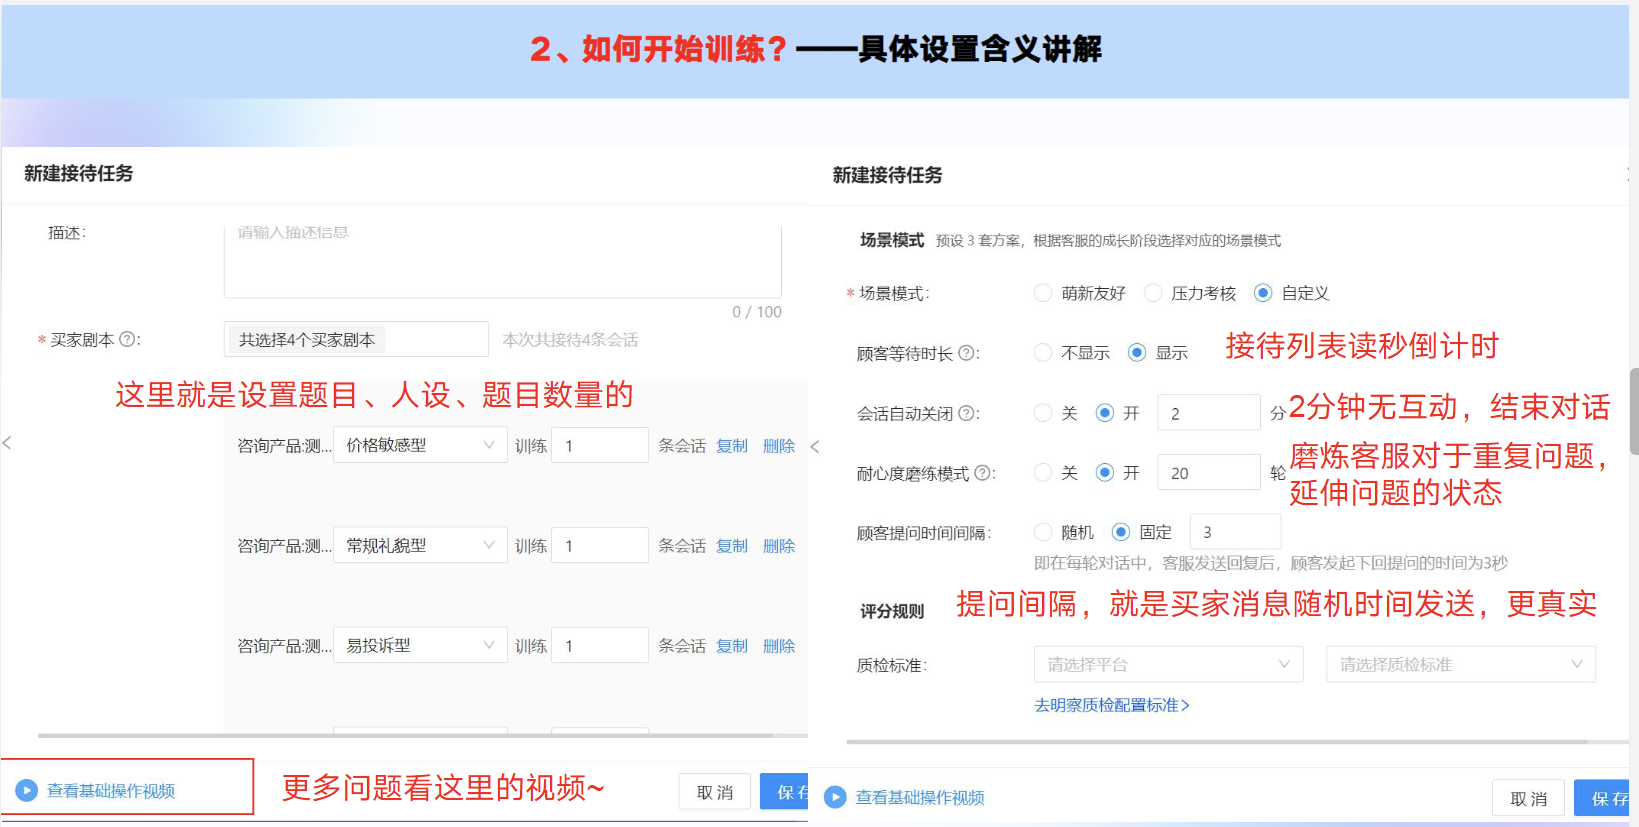Click the 顾客提问时间间隔 seconds field
This screenshot has width=1639, height=827.
[1235, 532]
